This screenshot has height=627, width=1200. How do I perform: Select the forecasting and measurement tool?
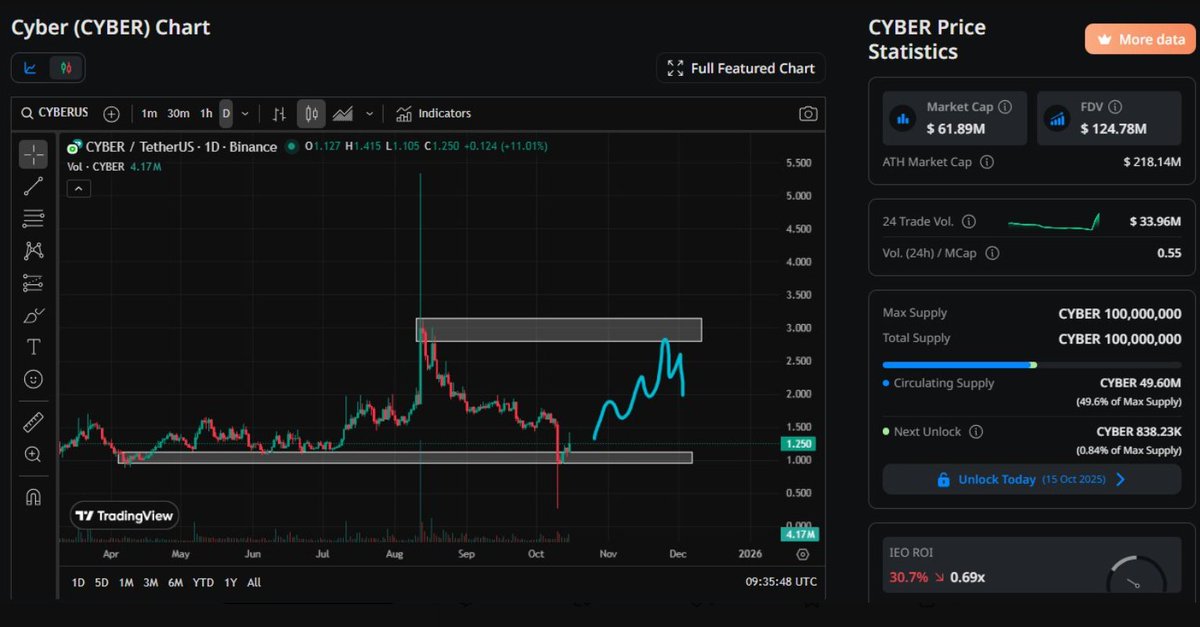[x=33, y=282]
